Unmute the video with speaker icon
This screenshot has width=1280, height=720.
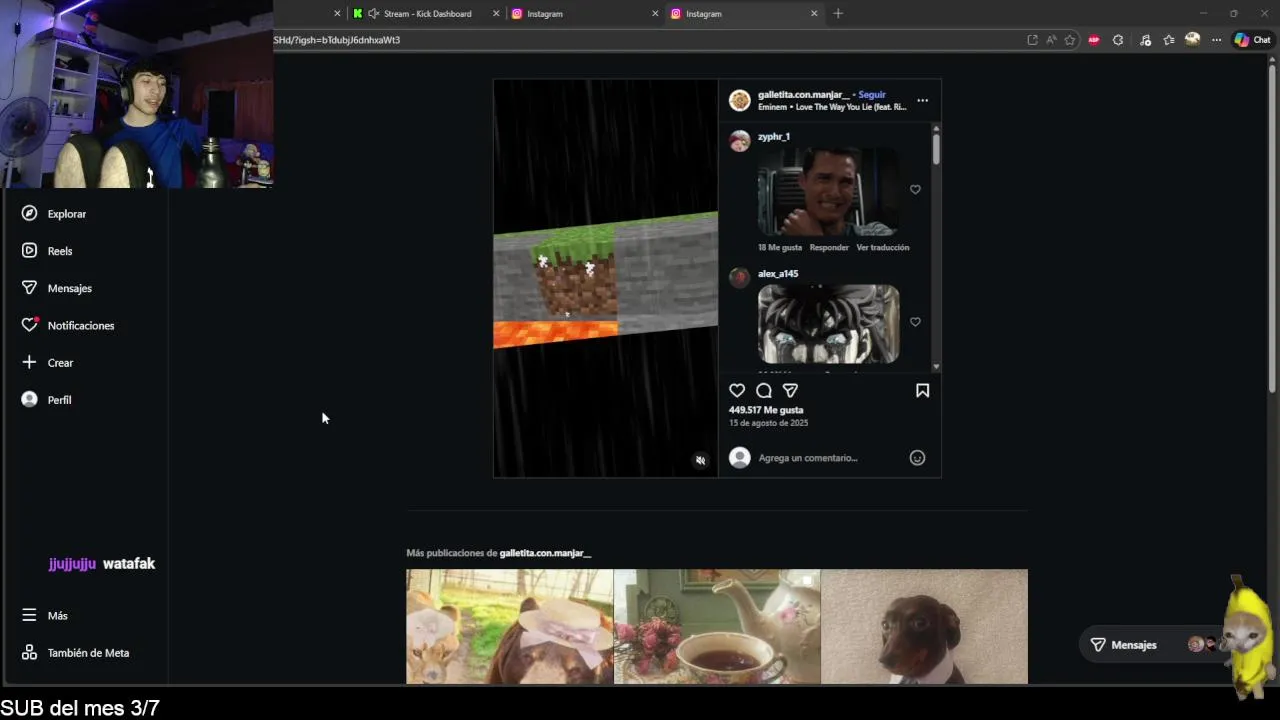[x=700, y=460]
